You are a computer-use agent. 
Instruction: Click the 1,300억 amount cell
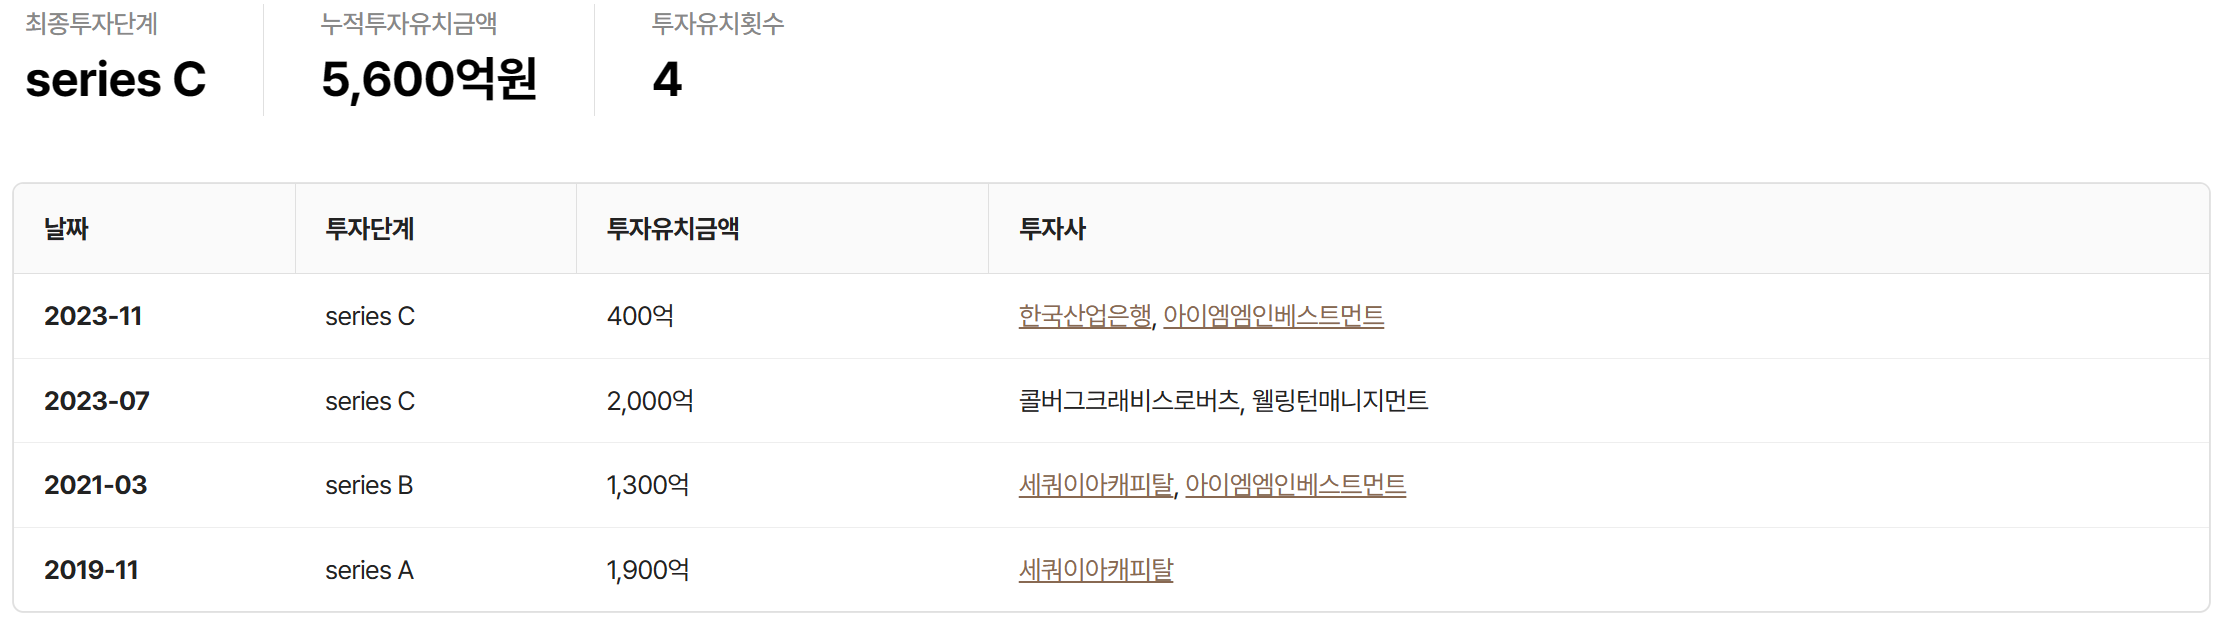pyautogui.click(x=648, y=485)
